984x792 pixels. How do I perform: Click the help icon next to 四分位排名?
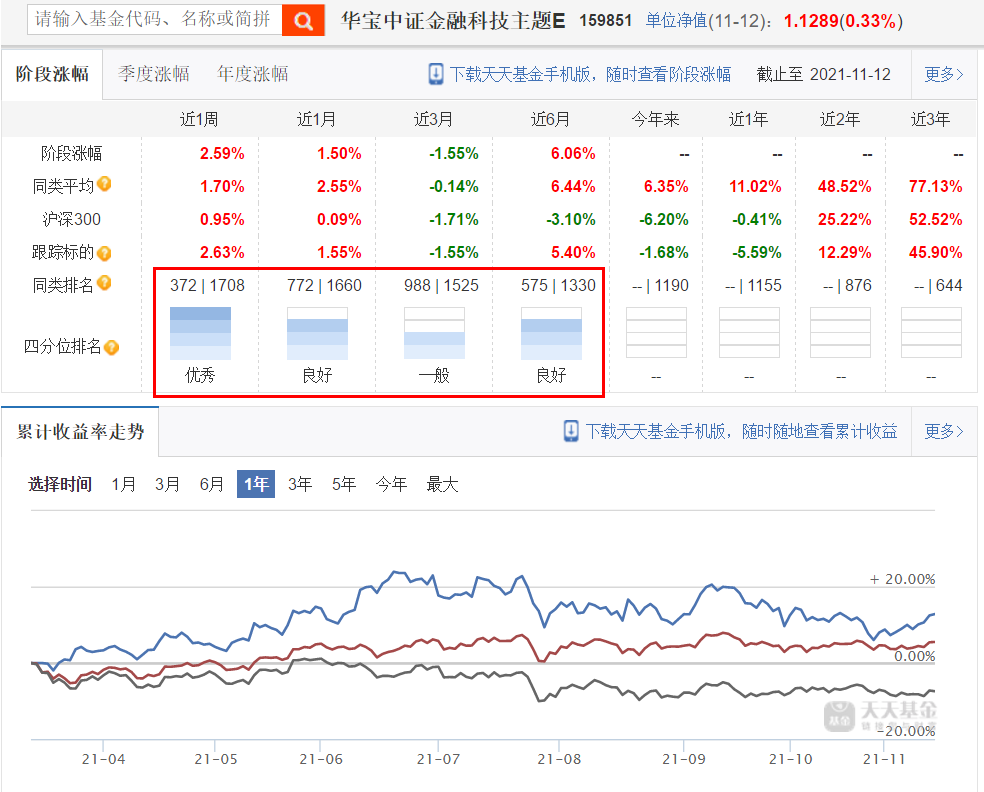(111, 347)
